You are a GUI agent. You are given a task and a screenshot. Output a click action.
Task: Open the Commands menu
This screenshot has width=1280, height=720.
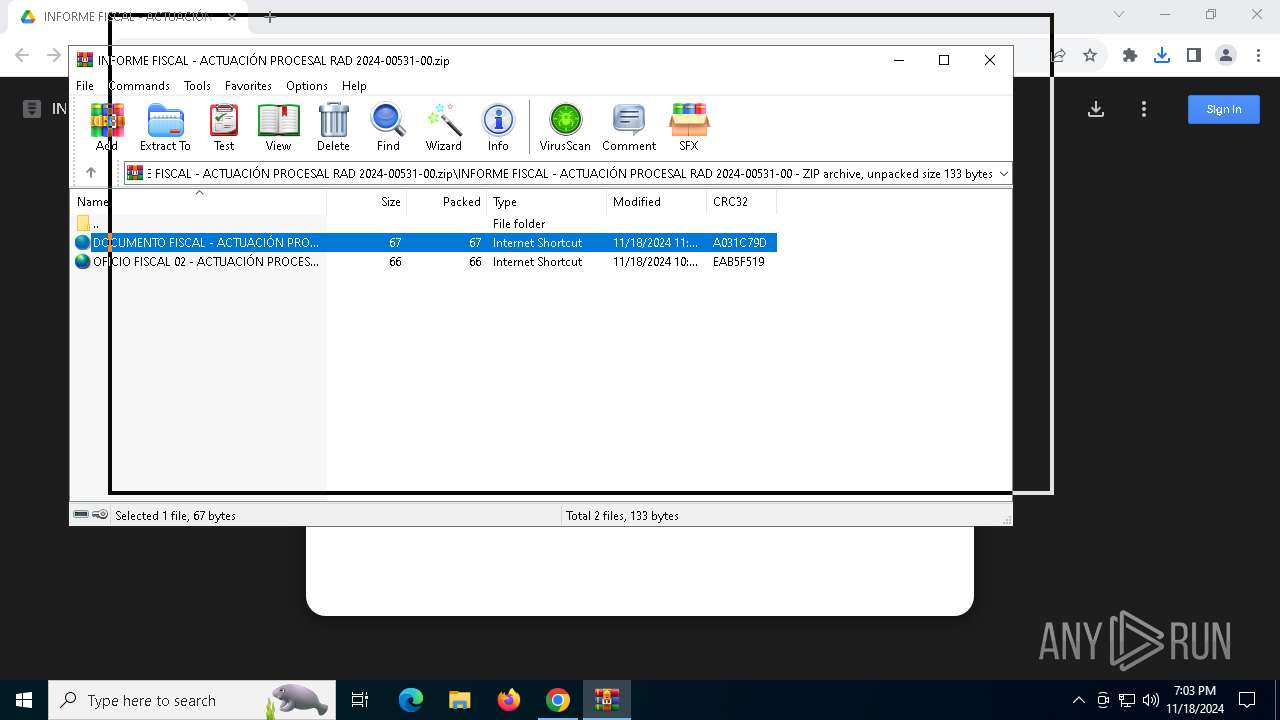click(139, 86)
